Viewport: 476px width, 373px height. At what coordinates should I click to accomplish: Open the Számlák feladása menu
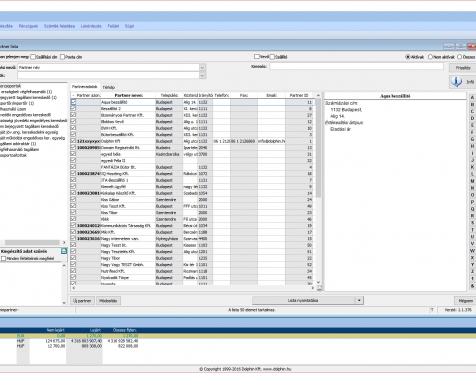(59, 26)
